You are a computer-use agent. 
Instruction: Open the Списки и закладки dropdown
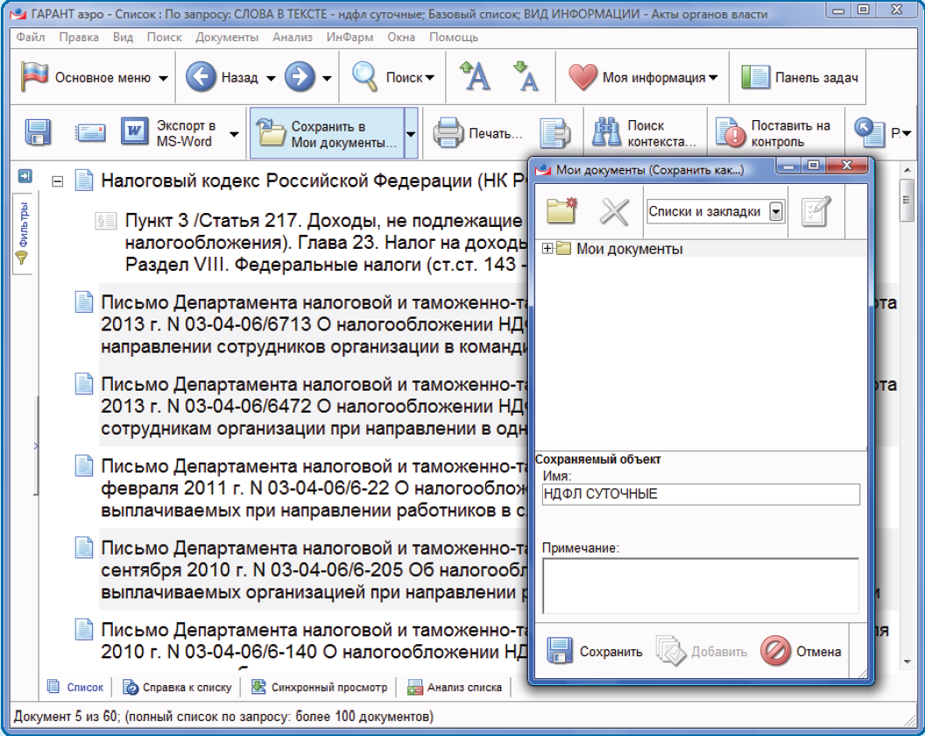[776, 211]
